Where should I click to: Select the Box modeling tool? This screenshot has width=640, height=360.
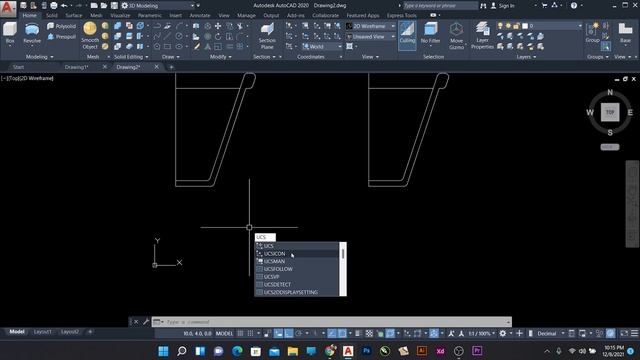pos(10,33)
